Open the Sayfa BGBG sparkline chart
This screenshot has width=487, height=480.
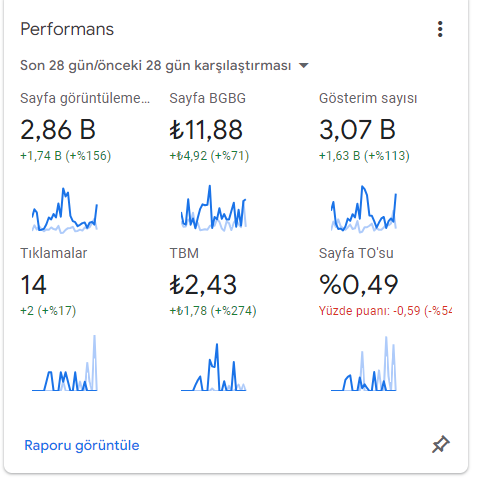click(214, 208)
